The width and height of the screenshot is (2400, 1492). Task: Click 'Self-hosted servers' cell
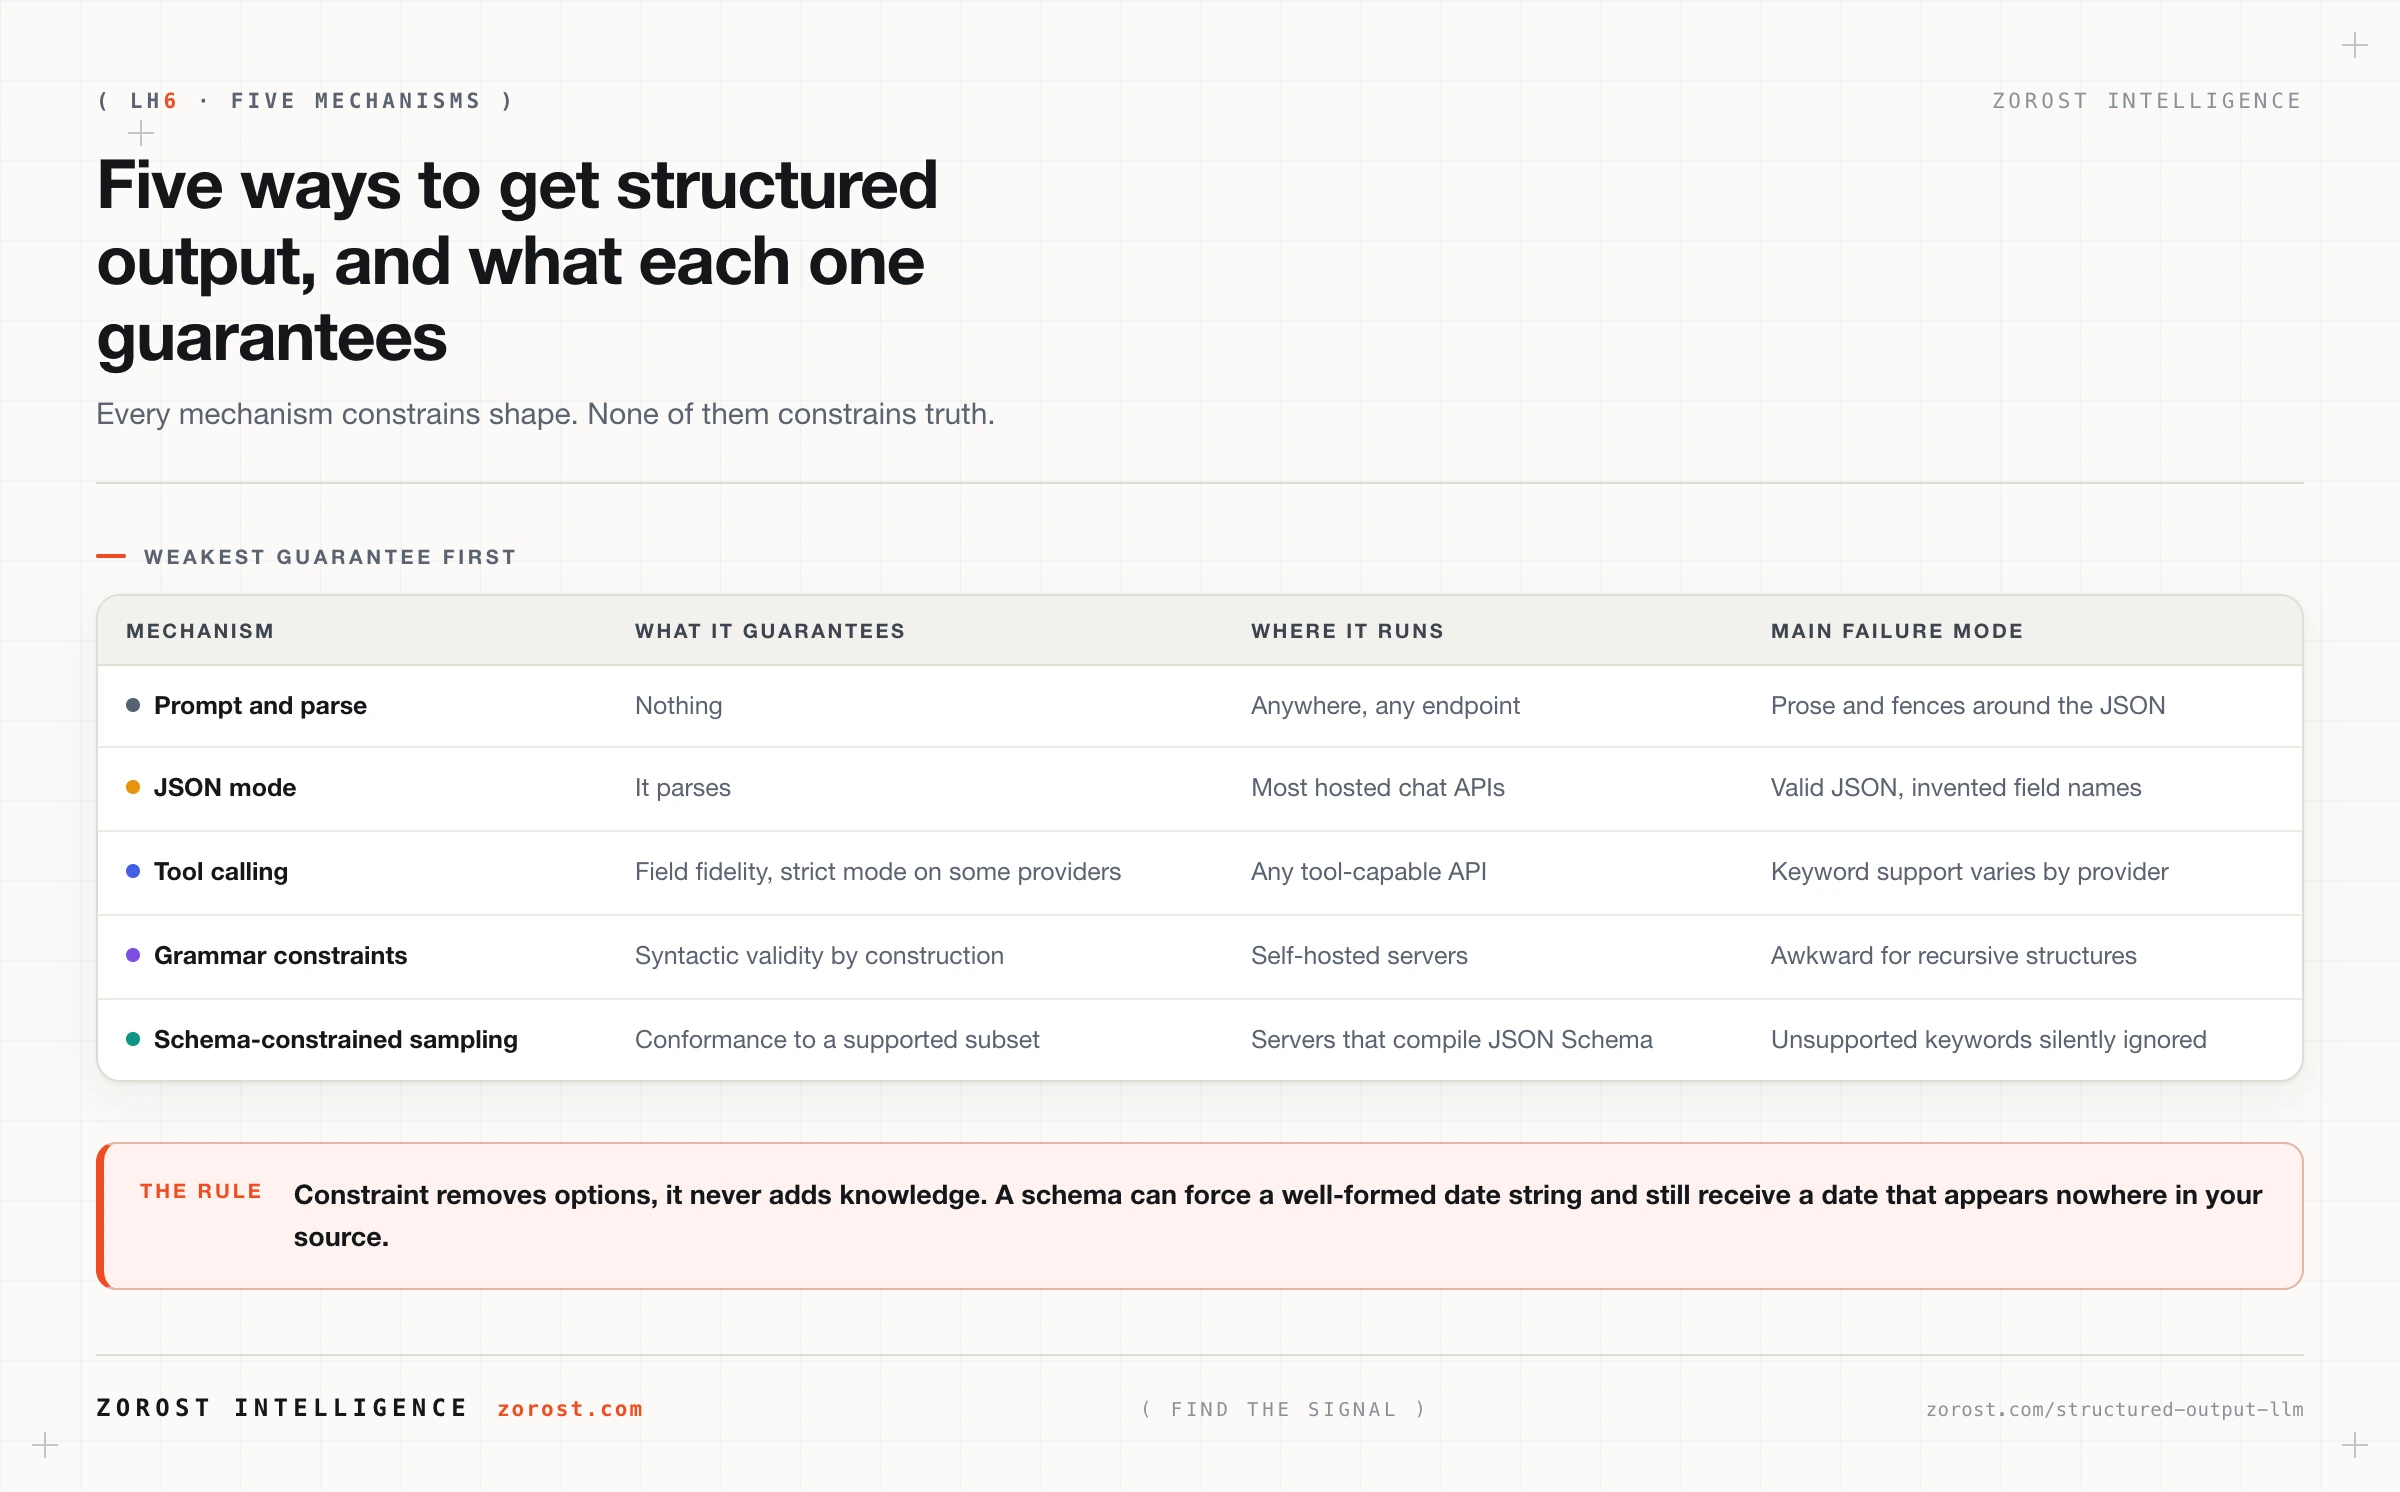(1359, 956)
